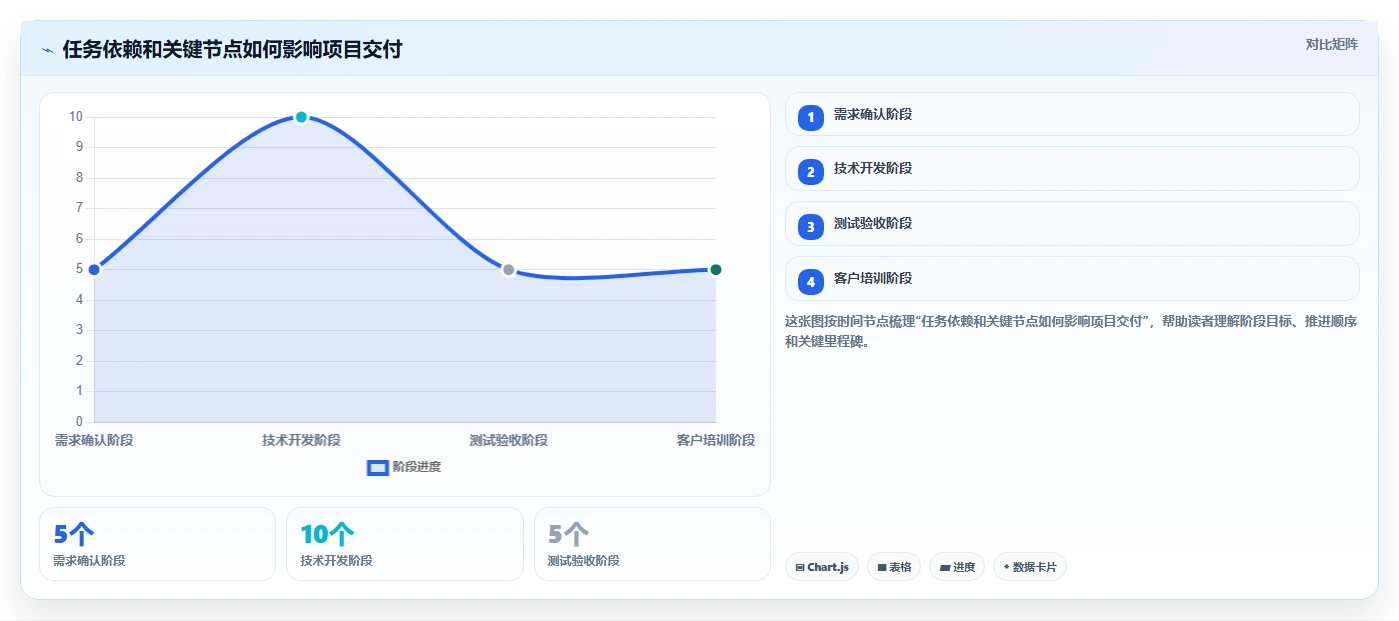Click the 需求确认阶段 x-axis label

click(94, 440)
